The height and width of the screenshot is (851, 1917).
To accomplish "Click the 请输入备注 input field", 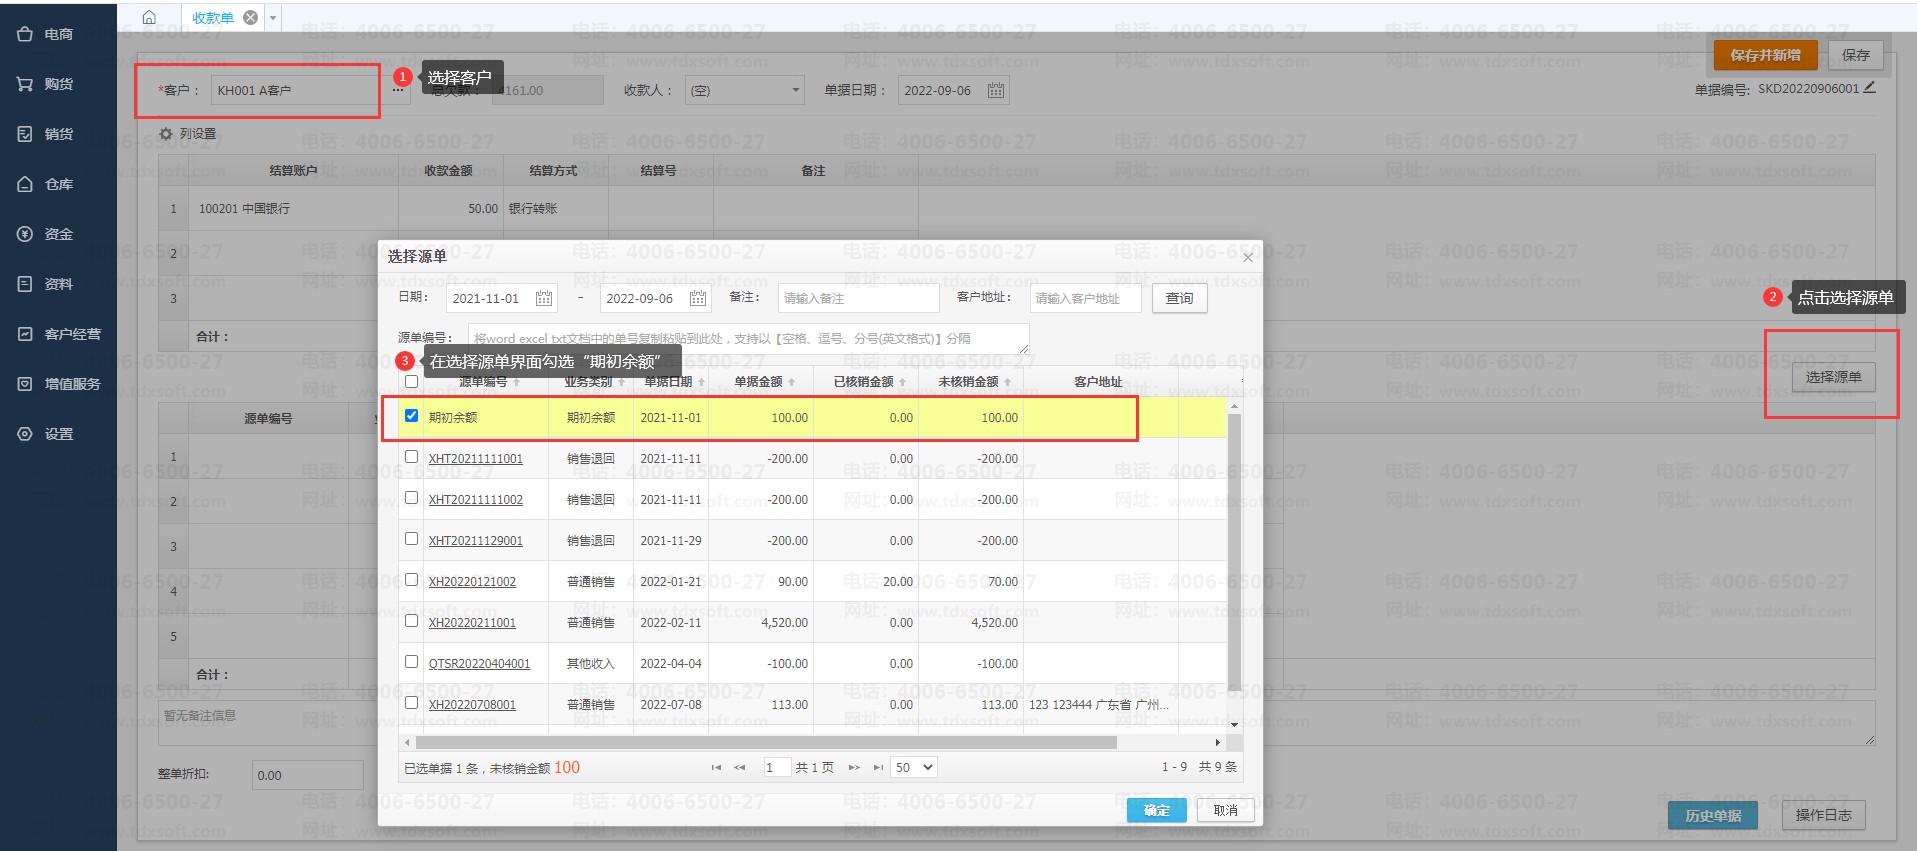I will [858, 298].
